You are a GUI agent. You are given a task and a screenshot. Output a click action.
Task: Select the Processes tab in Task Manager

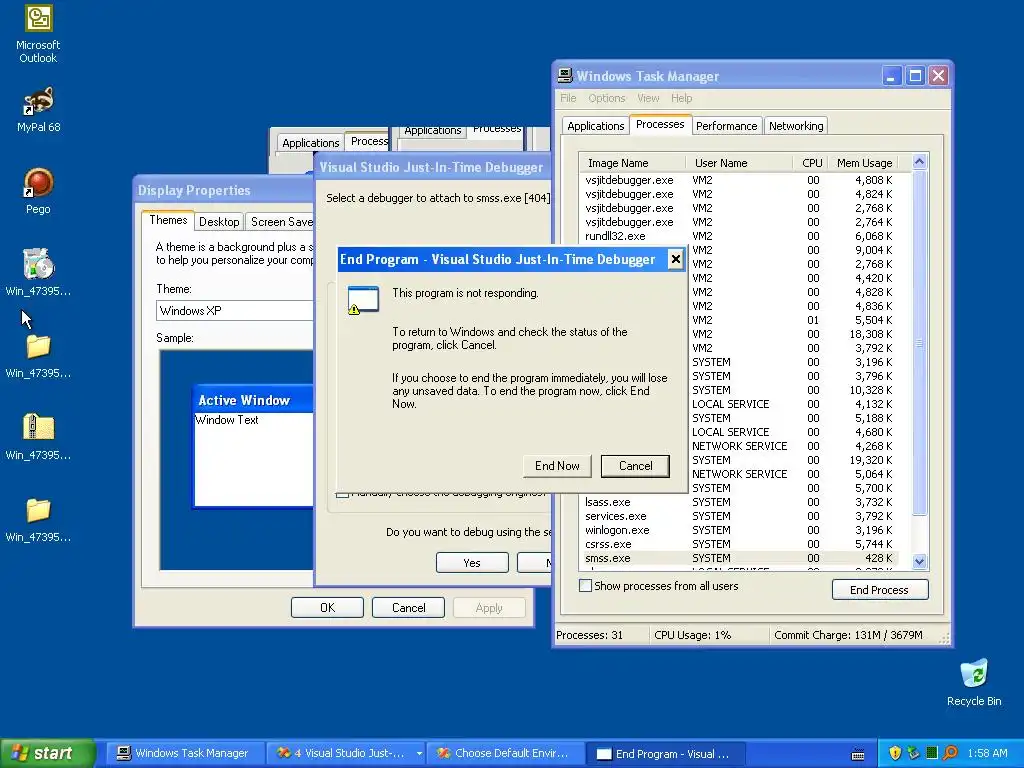(660, 124)
